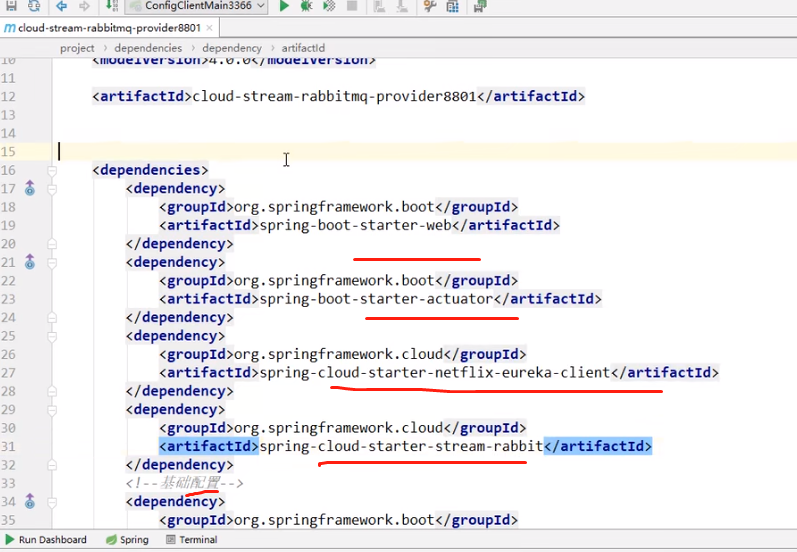Image resolution: width=797 pixels, height=552 pixels.
Task: Open Settings via the wrench icon
Action: (x=430, y=6)
